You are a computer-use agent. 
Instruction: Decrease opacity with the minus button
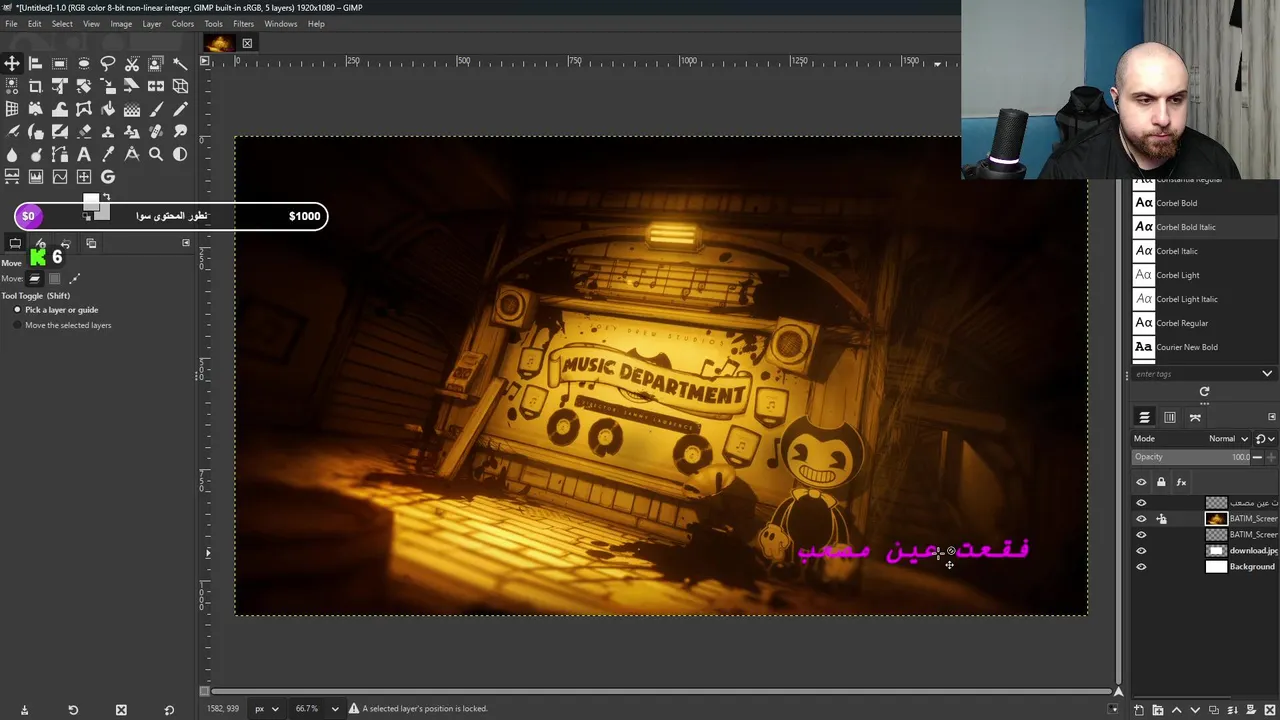1257,457
